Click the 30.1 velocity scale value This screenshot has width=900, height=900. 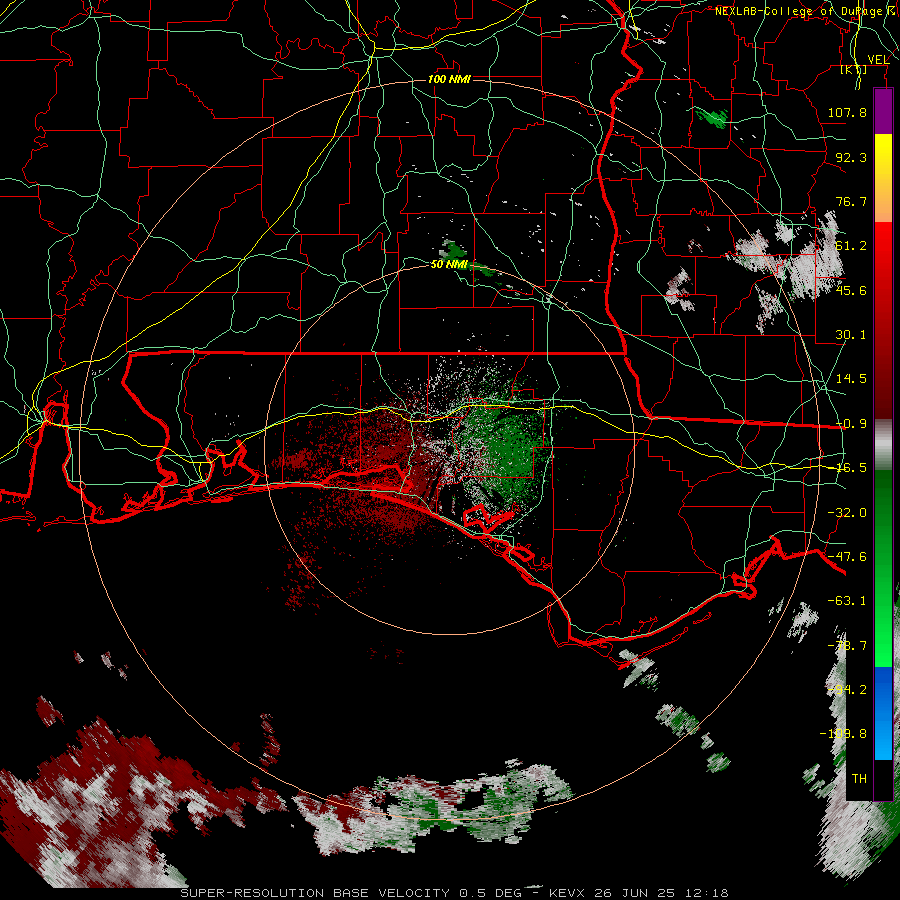coord(851,335)
